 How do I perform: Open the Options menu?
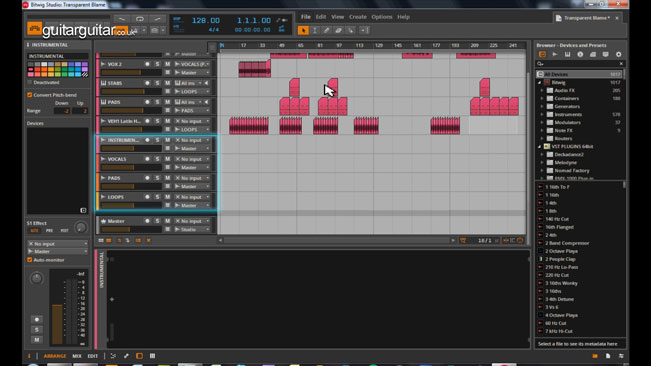(382, 17)
